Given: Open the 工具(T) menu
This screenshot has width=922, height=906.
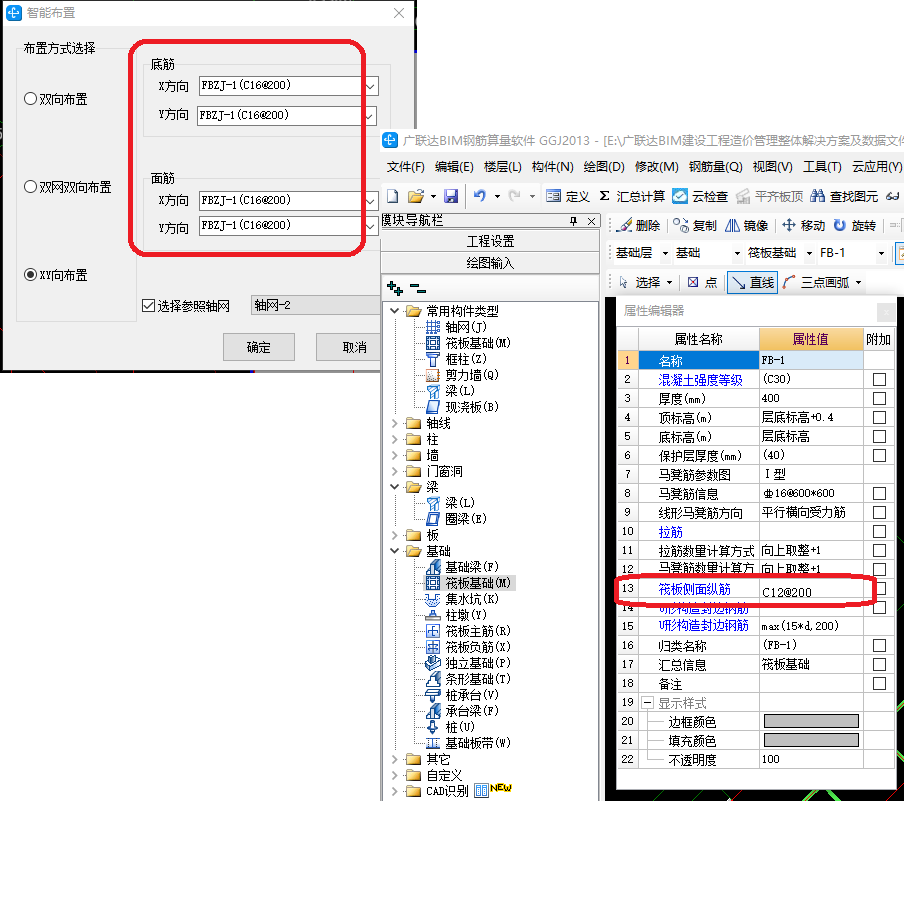Looking at the screenshot, I should [822, 167].
